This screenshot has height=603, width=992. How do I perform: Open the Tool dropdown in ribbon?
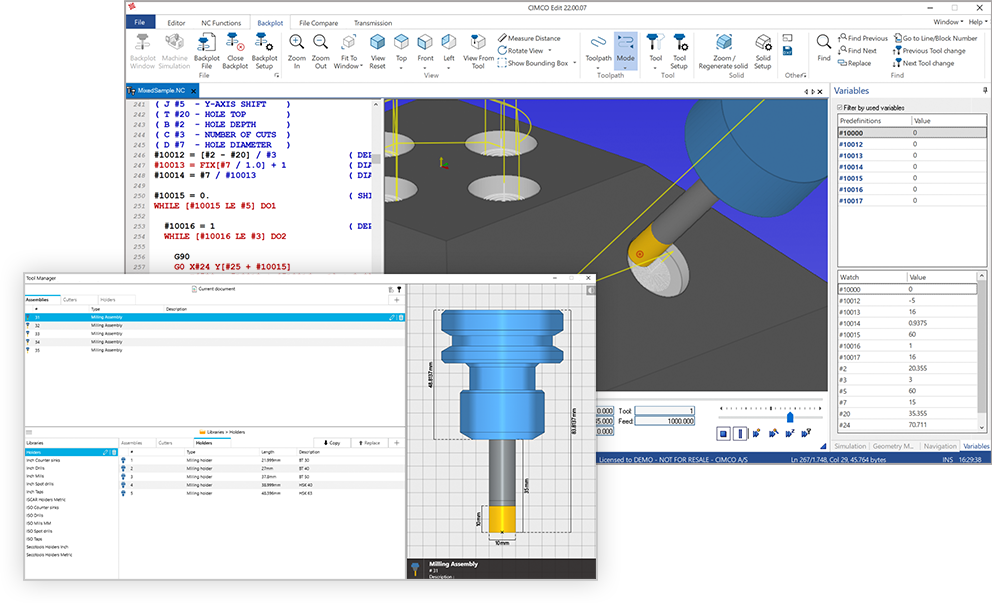(x=655, y=68)
